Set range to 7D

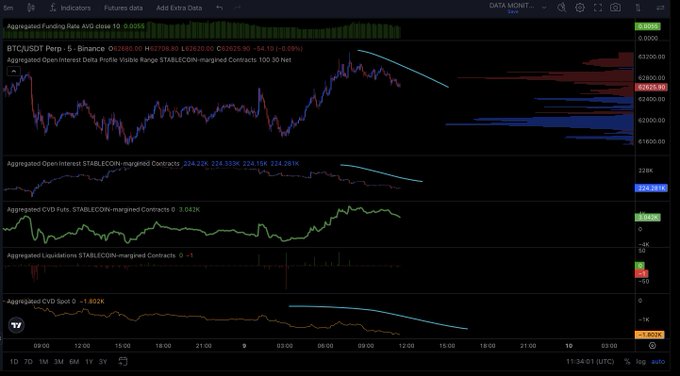point(28,361)
